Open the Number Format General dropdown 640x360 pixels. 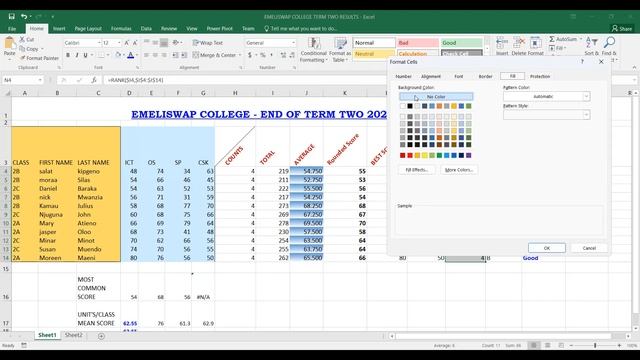point(293,43)
